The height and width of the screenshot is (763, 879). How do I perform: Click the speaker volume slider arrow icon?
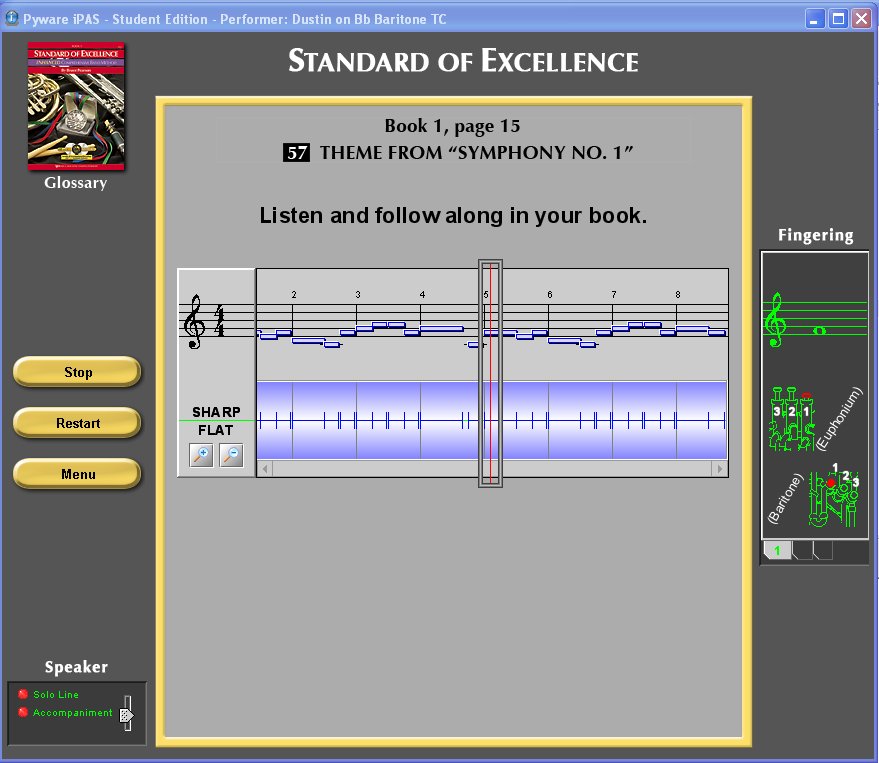click(126, 714)
